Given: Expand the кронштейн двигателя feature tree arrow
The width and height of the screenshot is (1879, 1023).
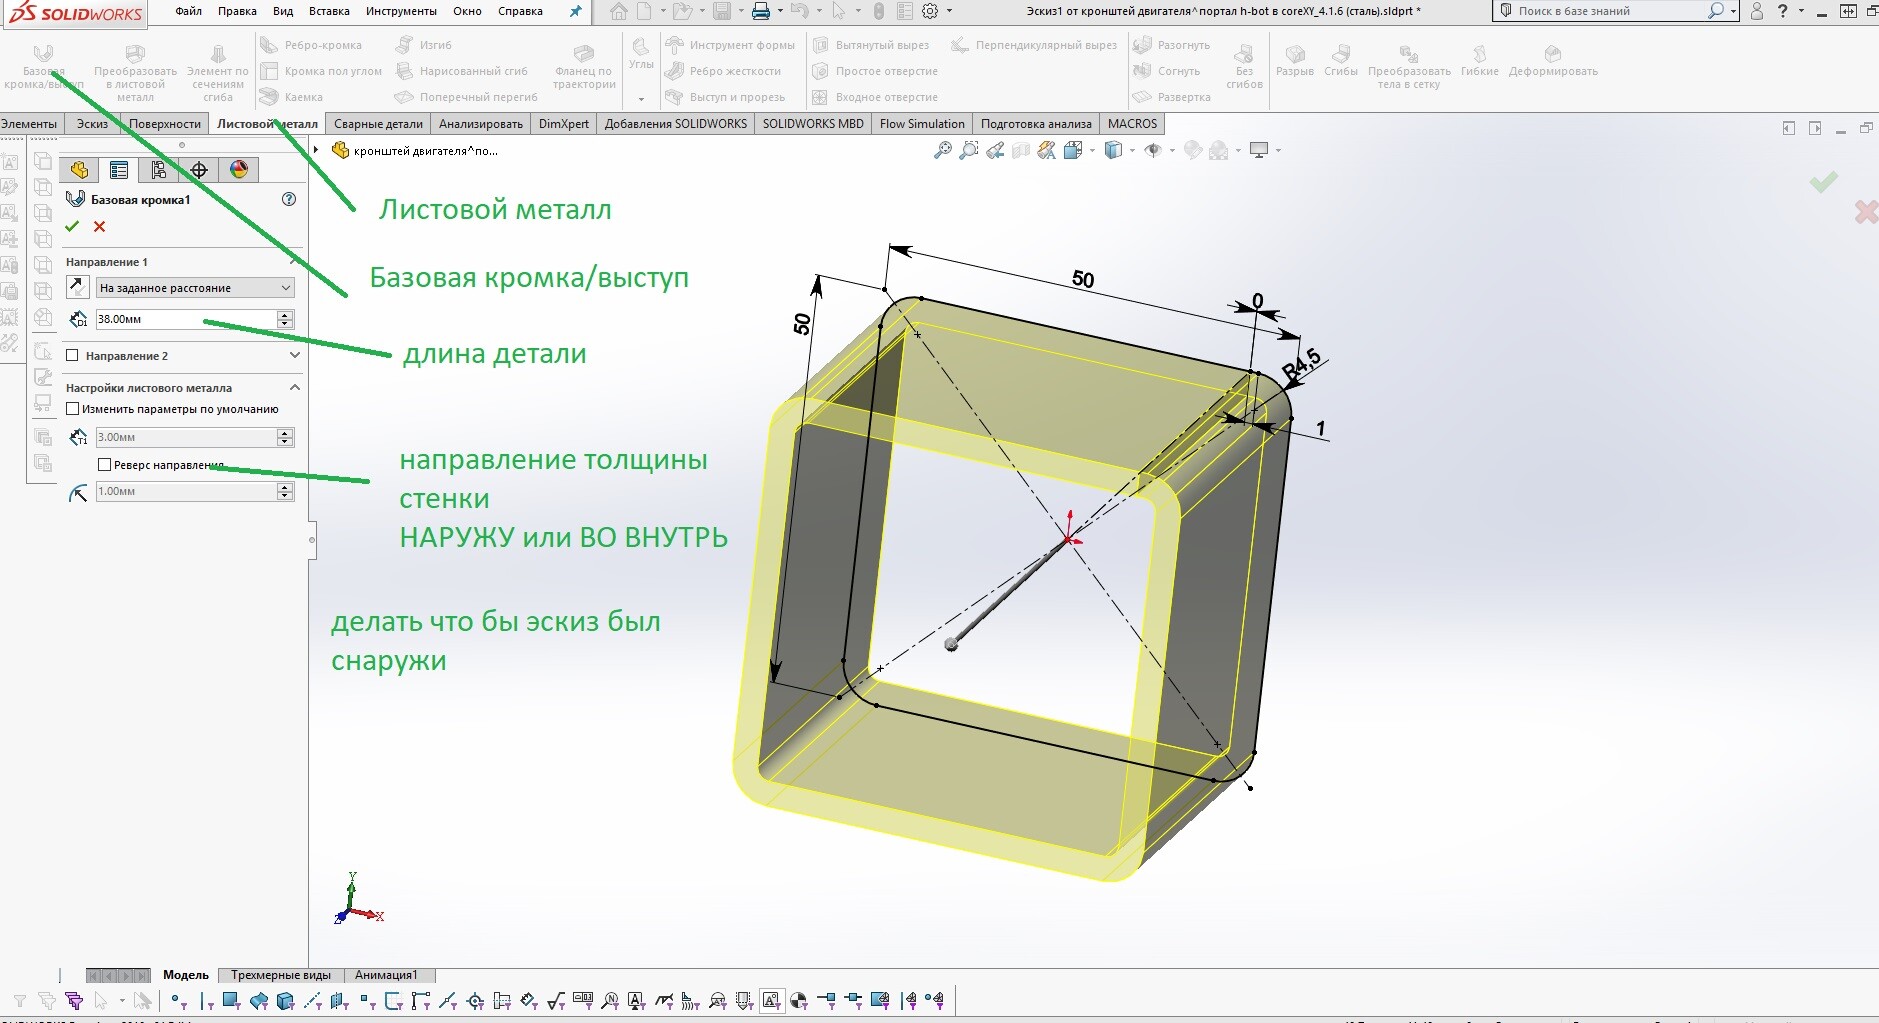Looking at the screenshot, I should pyautogui.click(x=316, y=150).
